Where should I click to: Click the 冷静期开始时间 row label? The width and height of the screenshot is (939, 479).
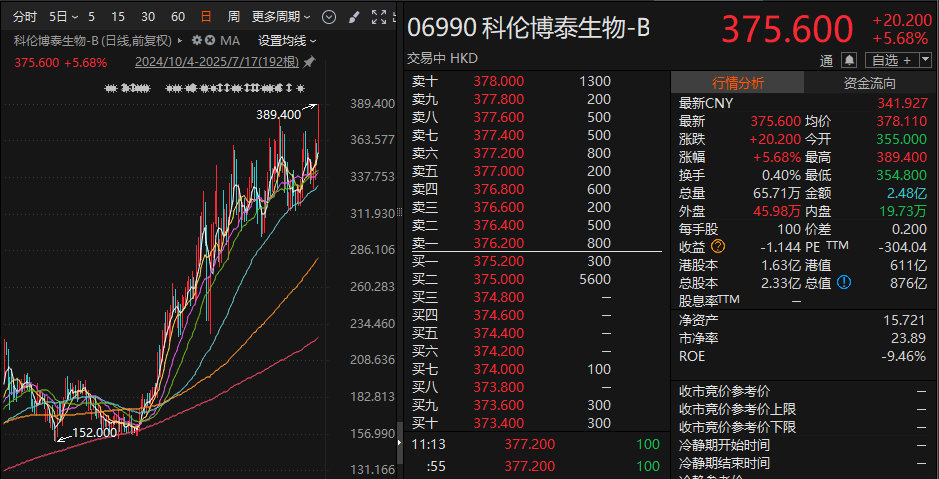[x=725, y=445]
